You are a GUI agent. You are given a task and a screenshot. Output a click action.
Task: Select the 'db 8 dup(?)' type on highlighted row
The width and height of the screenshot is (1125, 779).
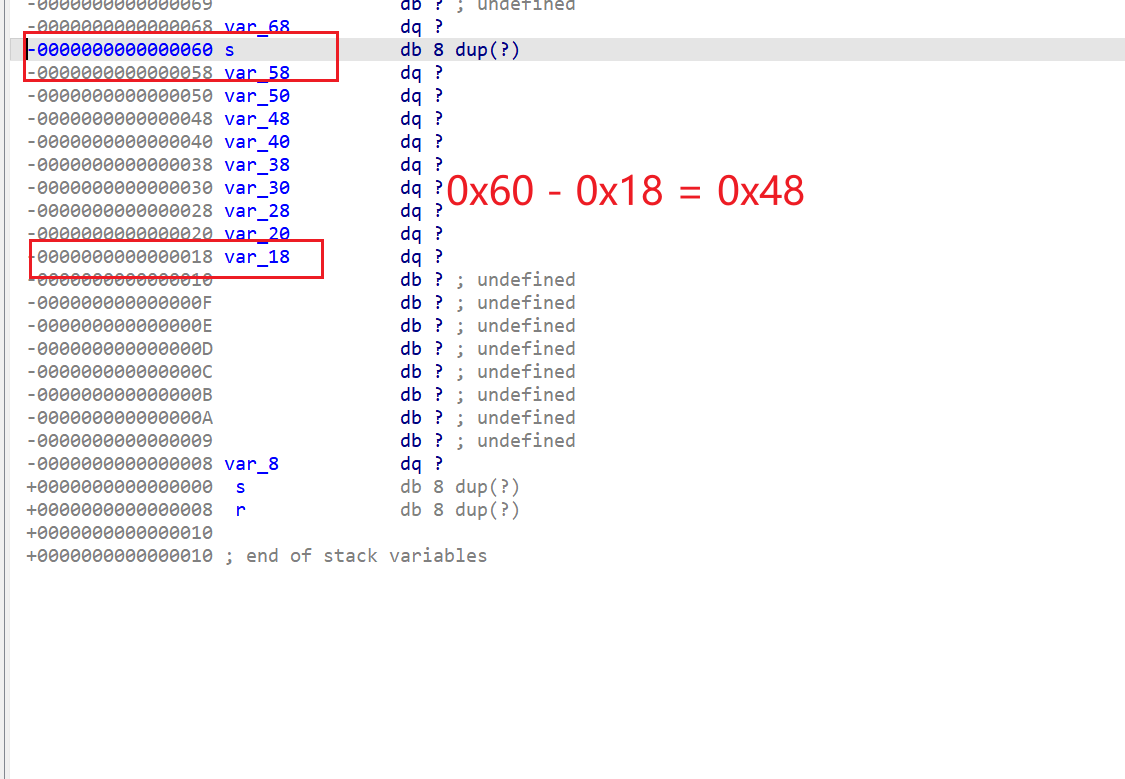coord(460,50)
